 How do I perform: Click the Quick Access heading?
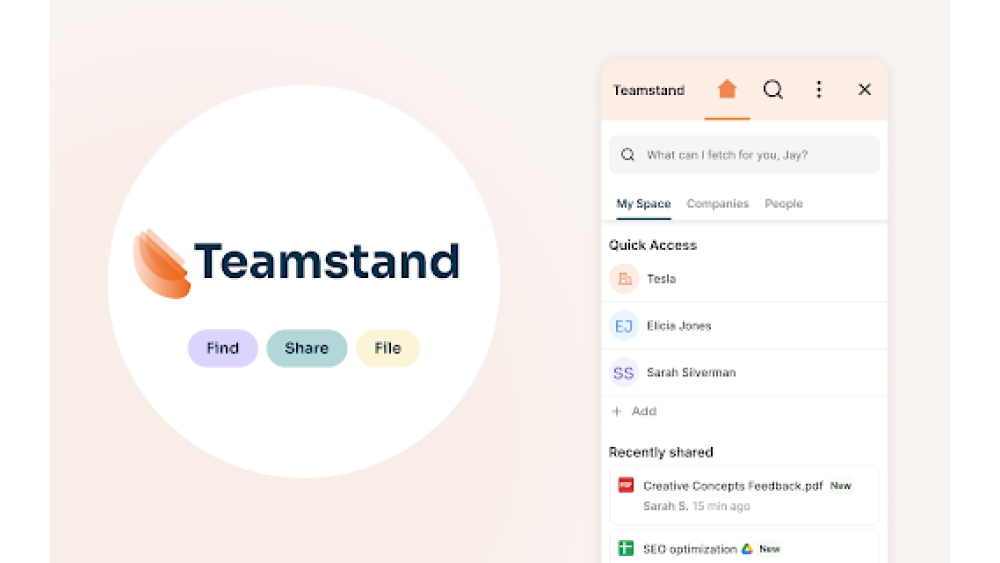pyautogui.click(x=653, y=245)
